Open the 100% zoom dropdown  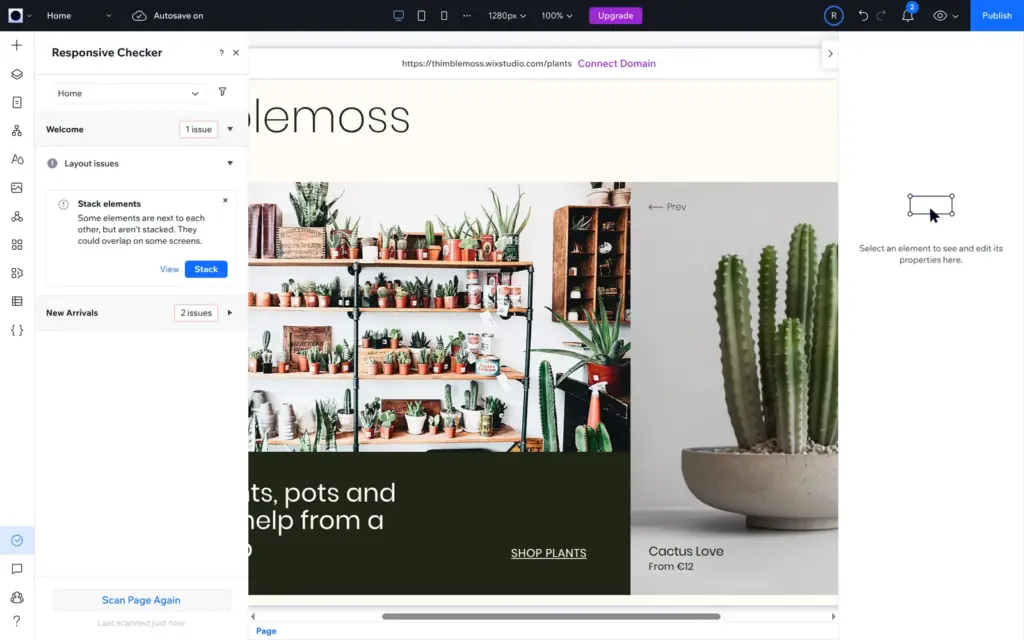point(556,15)
